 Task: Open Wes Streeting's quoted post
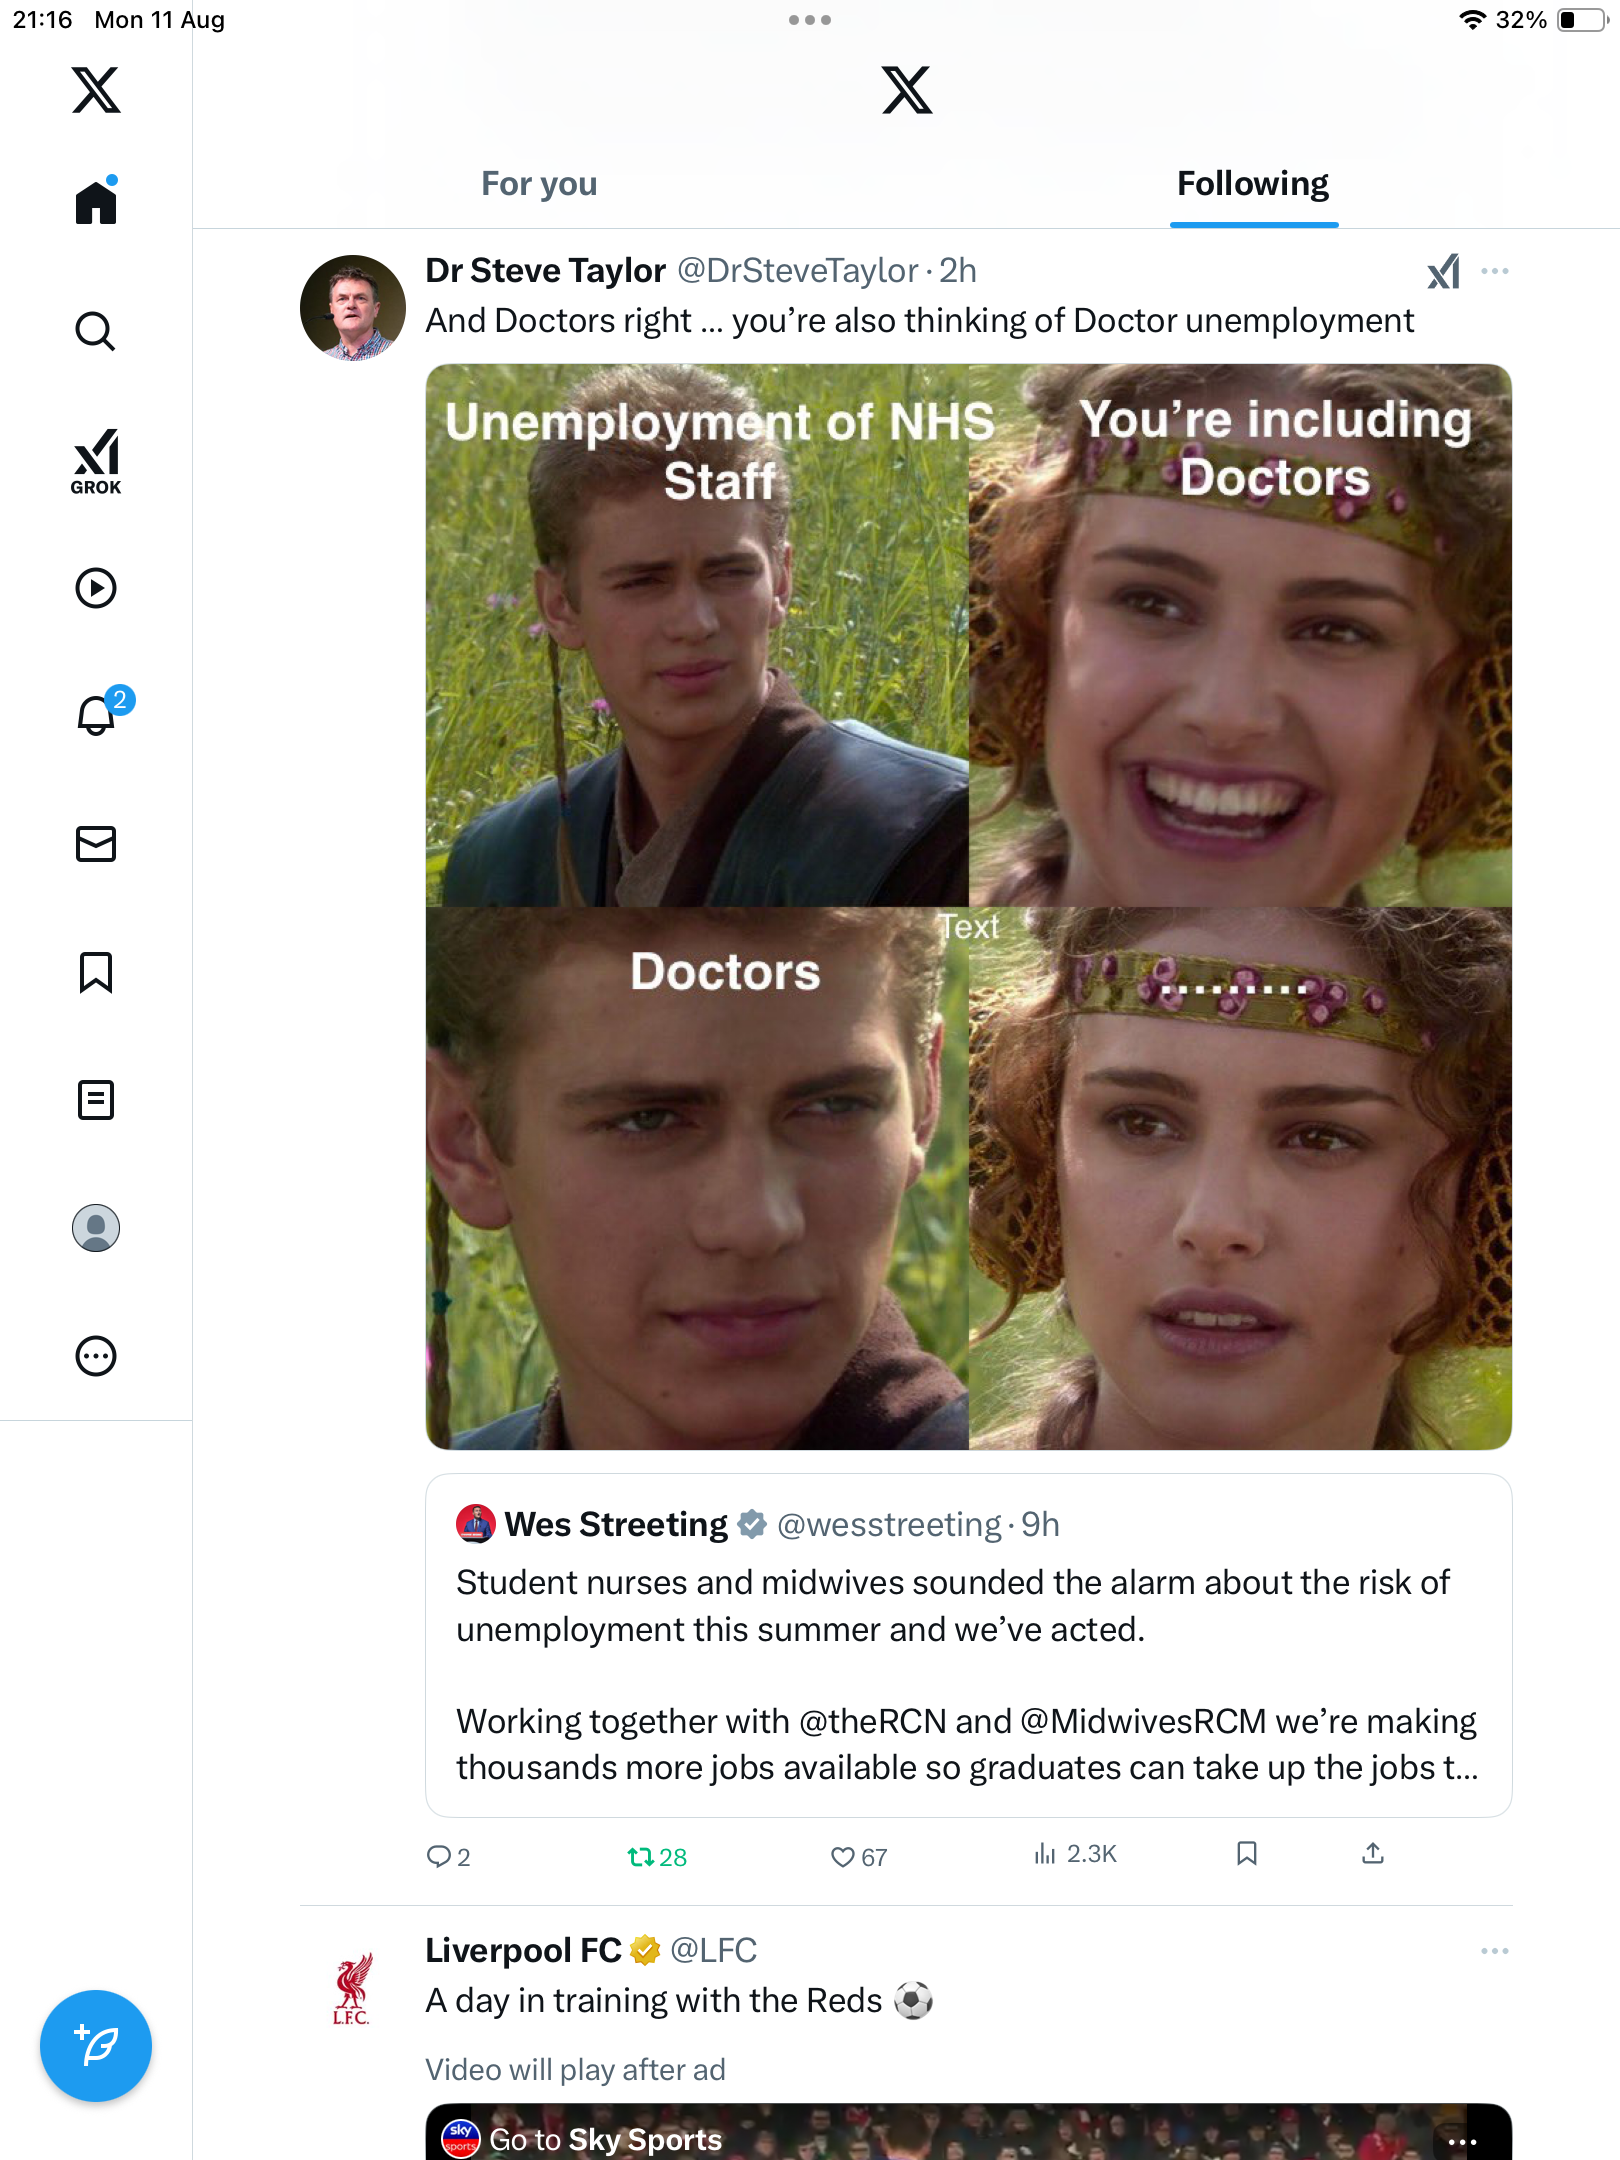(x=968, y=1646)
